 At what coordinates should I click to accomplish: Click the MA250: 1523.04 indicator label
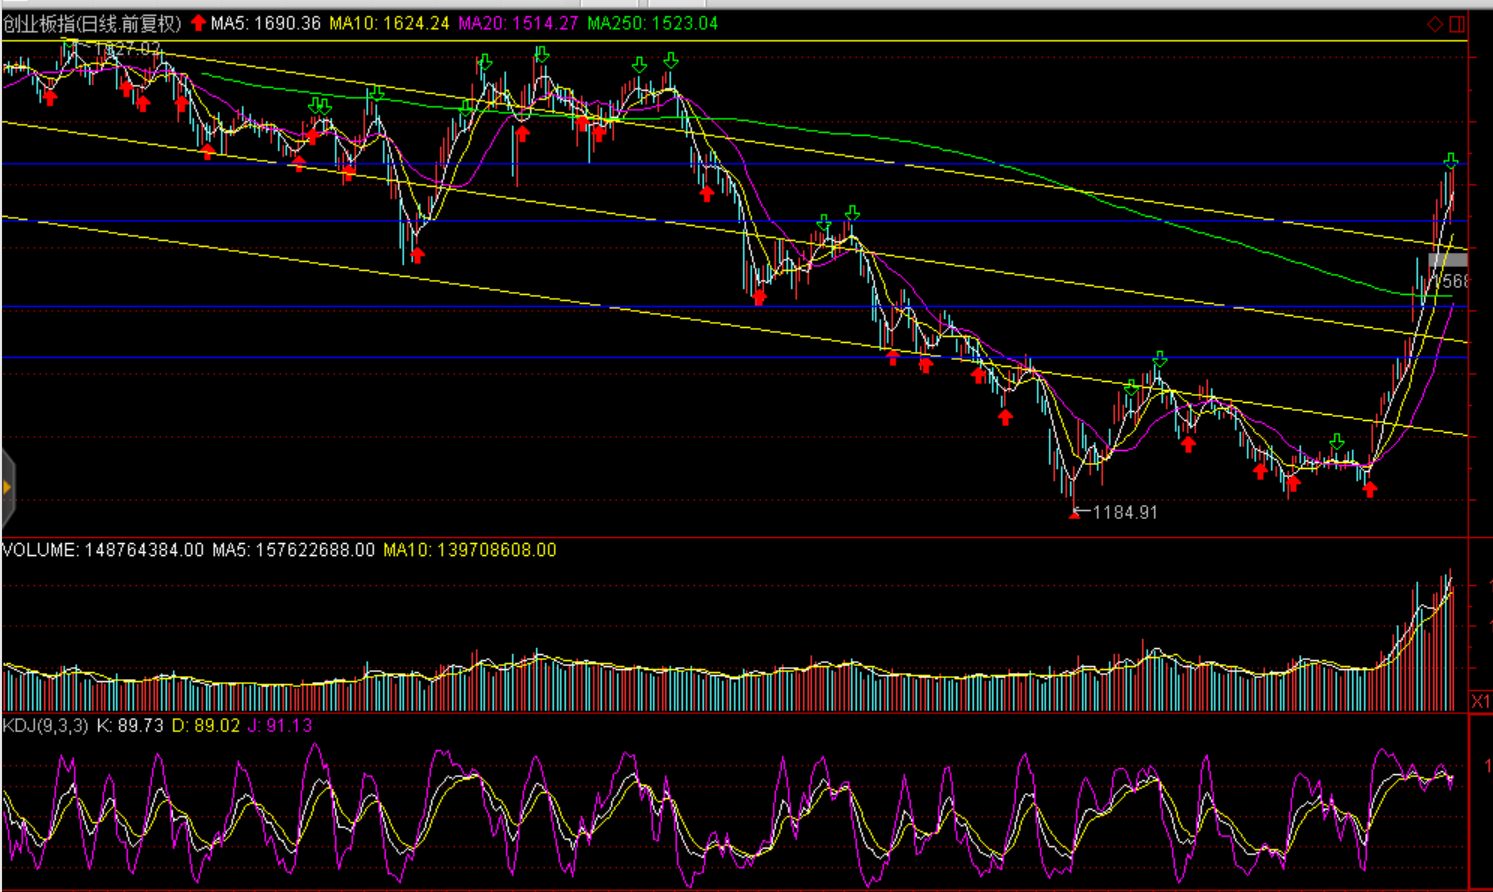(x=652, y=23)
